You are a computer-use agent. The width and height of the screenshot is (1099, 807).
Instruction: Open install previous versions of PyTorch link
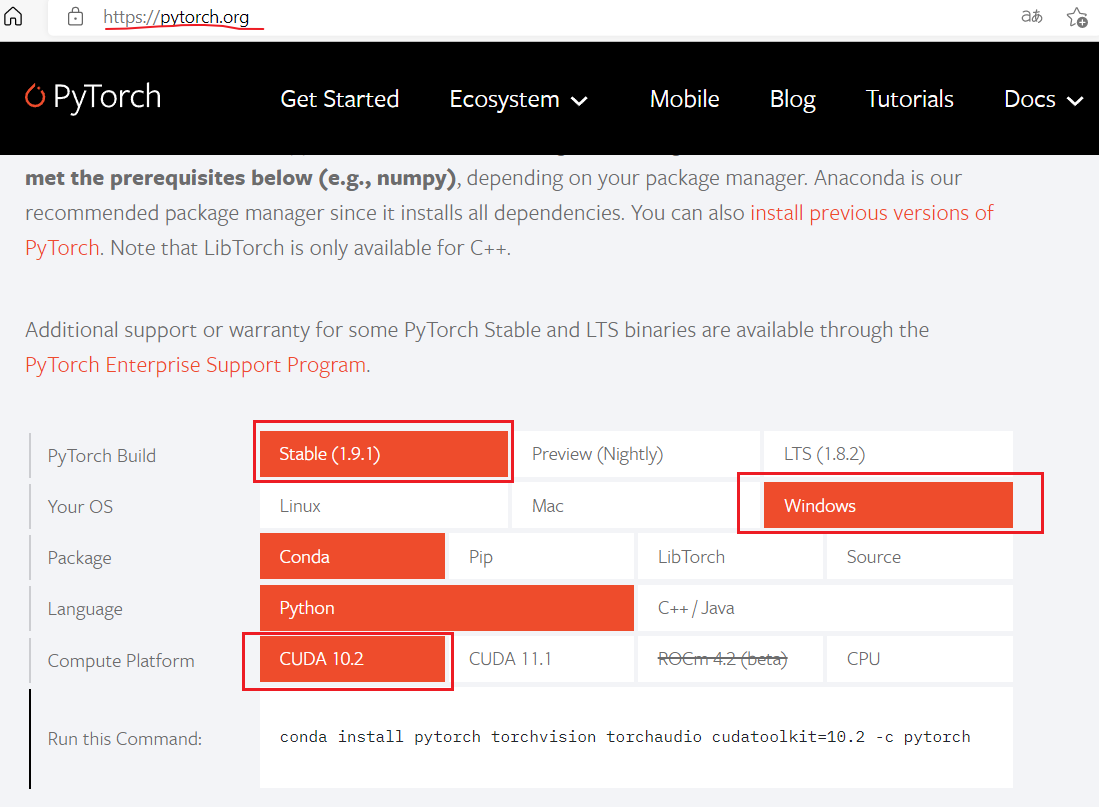point(871,212)
